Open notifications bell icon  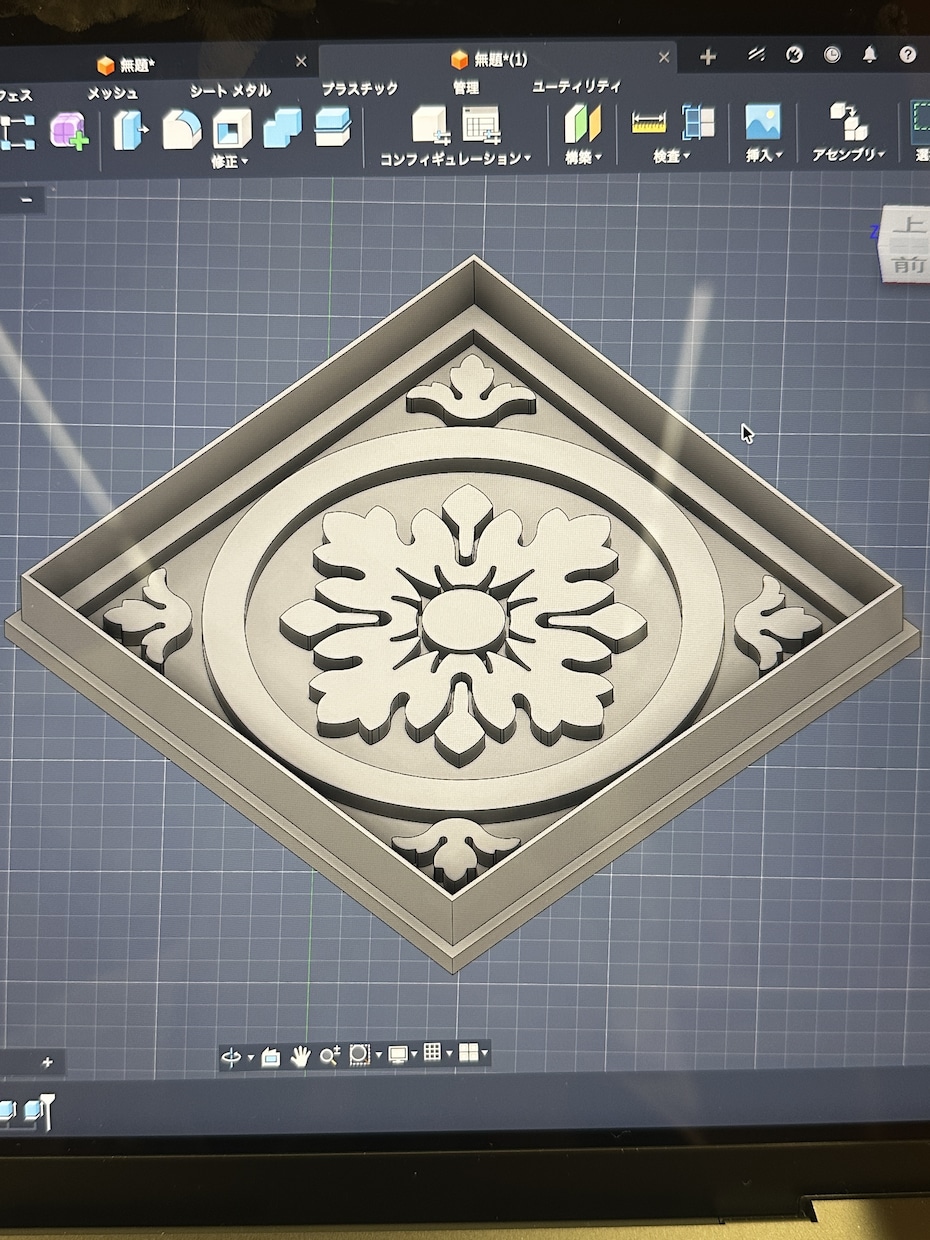click(869, 55)
